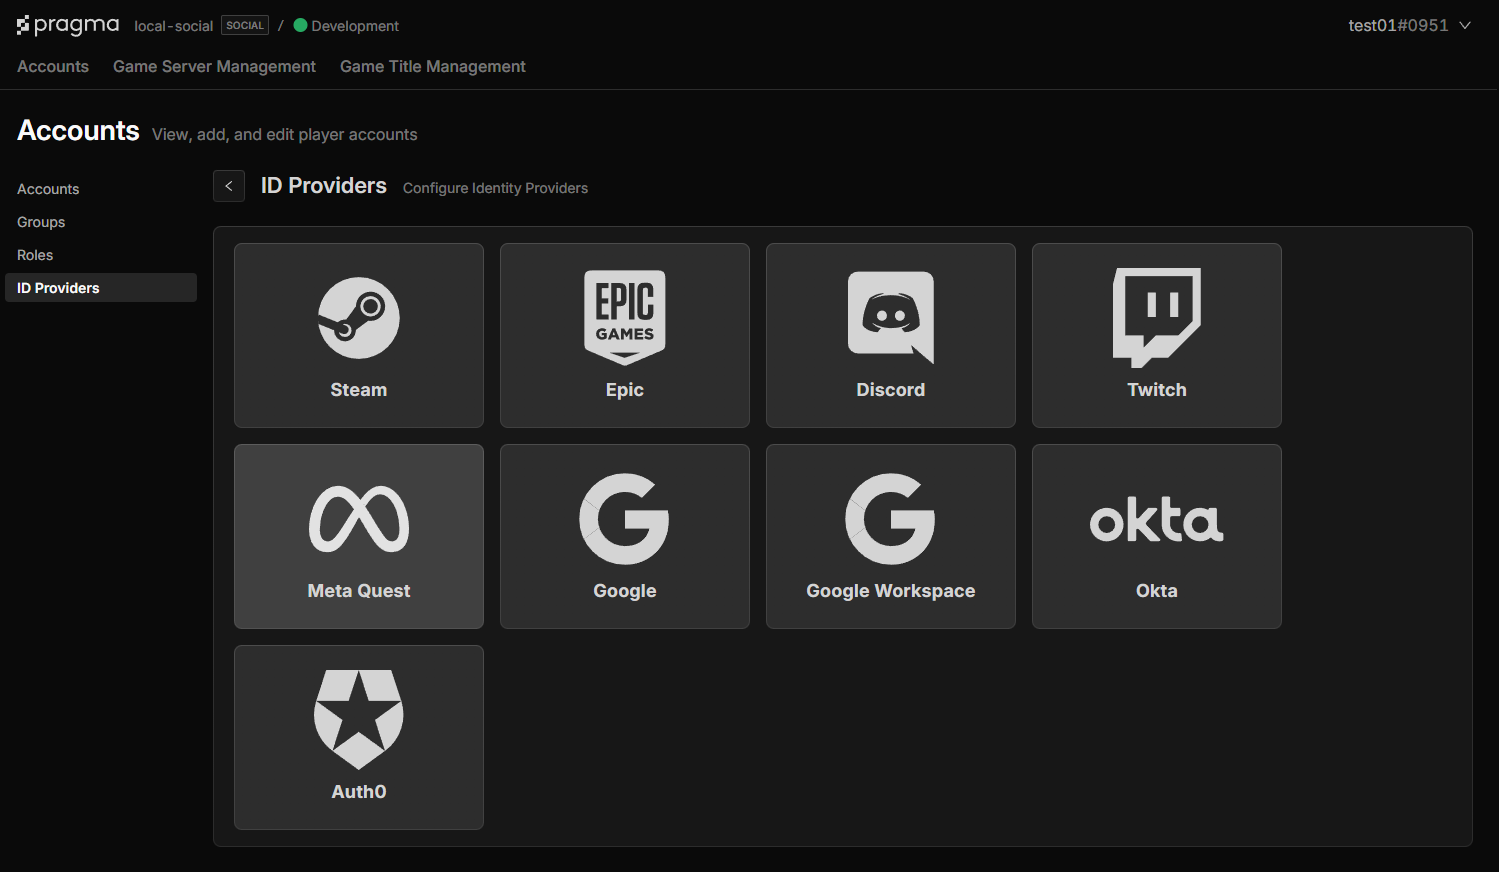
Task: Click the Auth0 shield star logo
Action: point(359,719)
